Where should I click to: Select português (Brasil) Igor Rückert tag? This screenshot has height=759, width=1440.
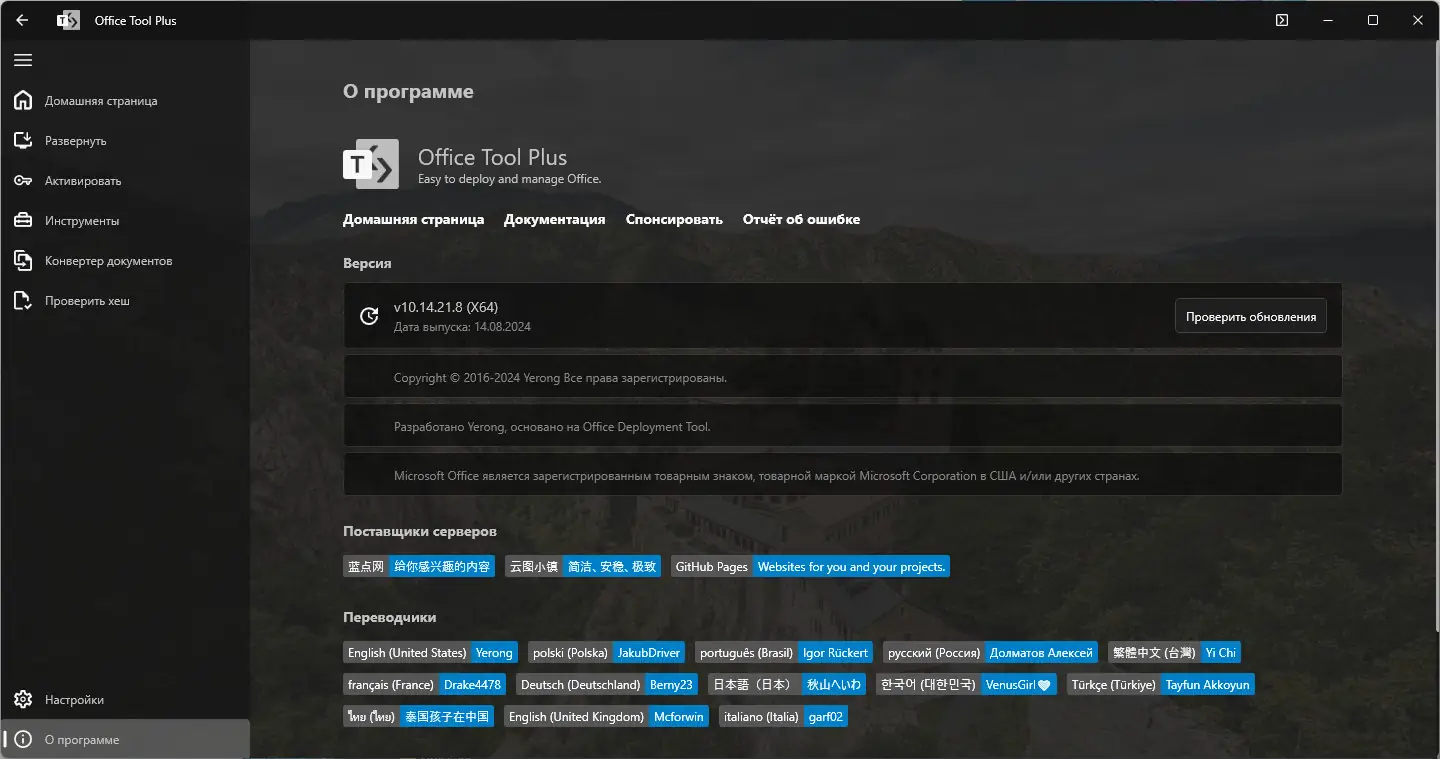(x=784, y=652)
